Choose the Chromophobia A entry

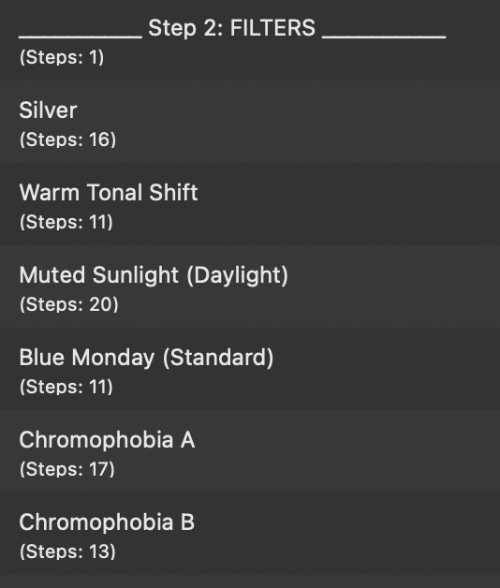[x=250, y=452]
